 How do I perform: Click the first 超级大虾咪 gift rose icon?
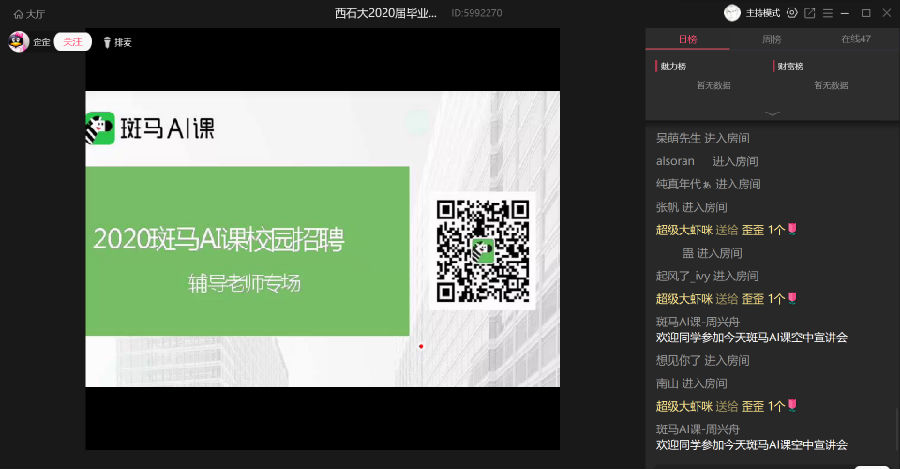click(x=793, y=230)
